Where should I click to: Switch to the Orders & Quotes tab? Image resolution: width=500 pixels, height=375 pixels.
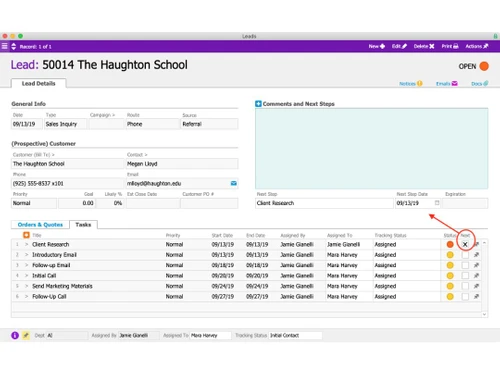click(x=40, y=225)
